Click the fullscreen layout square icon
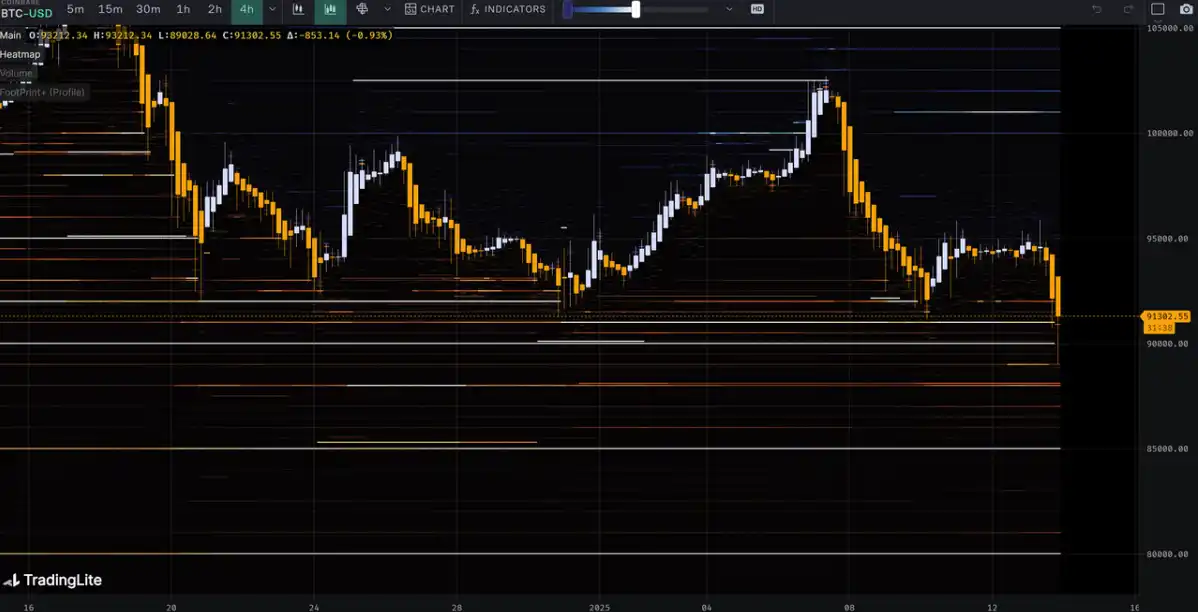 1158,9
